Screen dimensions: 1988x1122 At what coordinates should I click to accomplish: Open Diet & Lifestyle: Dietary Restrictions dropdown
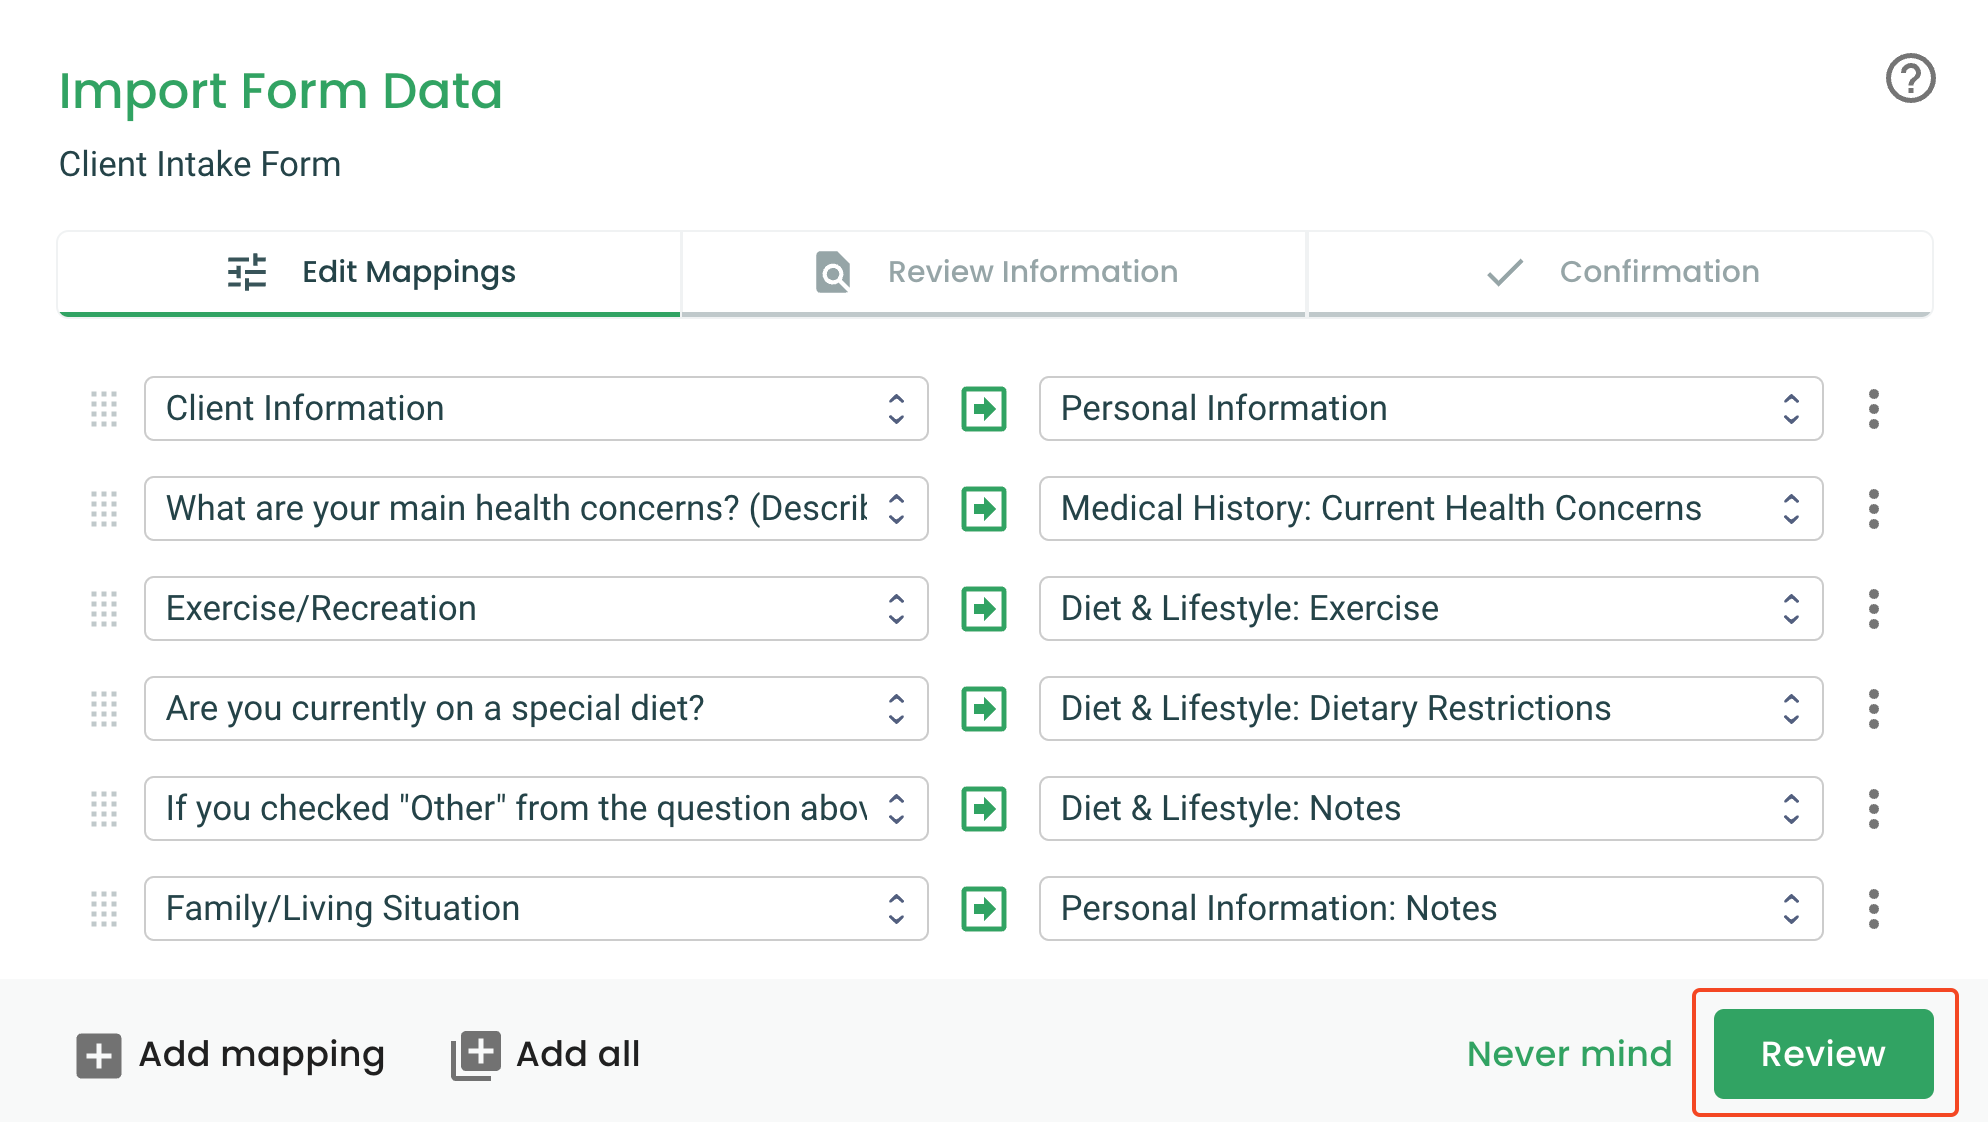click(x=1430, y=709)
